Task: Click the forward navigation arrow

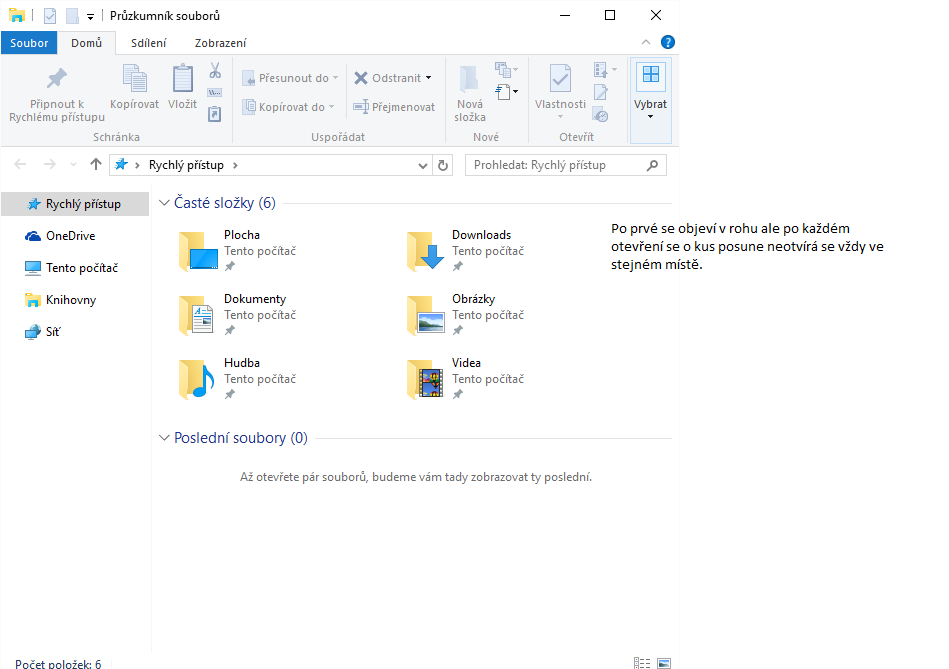Action: (50, 164)
